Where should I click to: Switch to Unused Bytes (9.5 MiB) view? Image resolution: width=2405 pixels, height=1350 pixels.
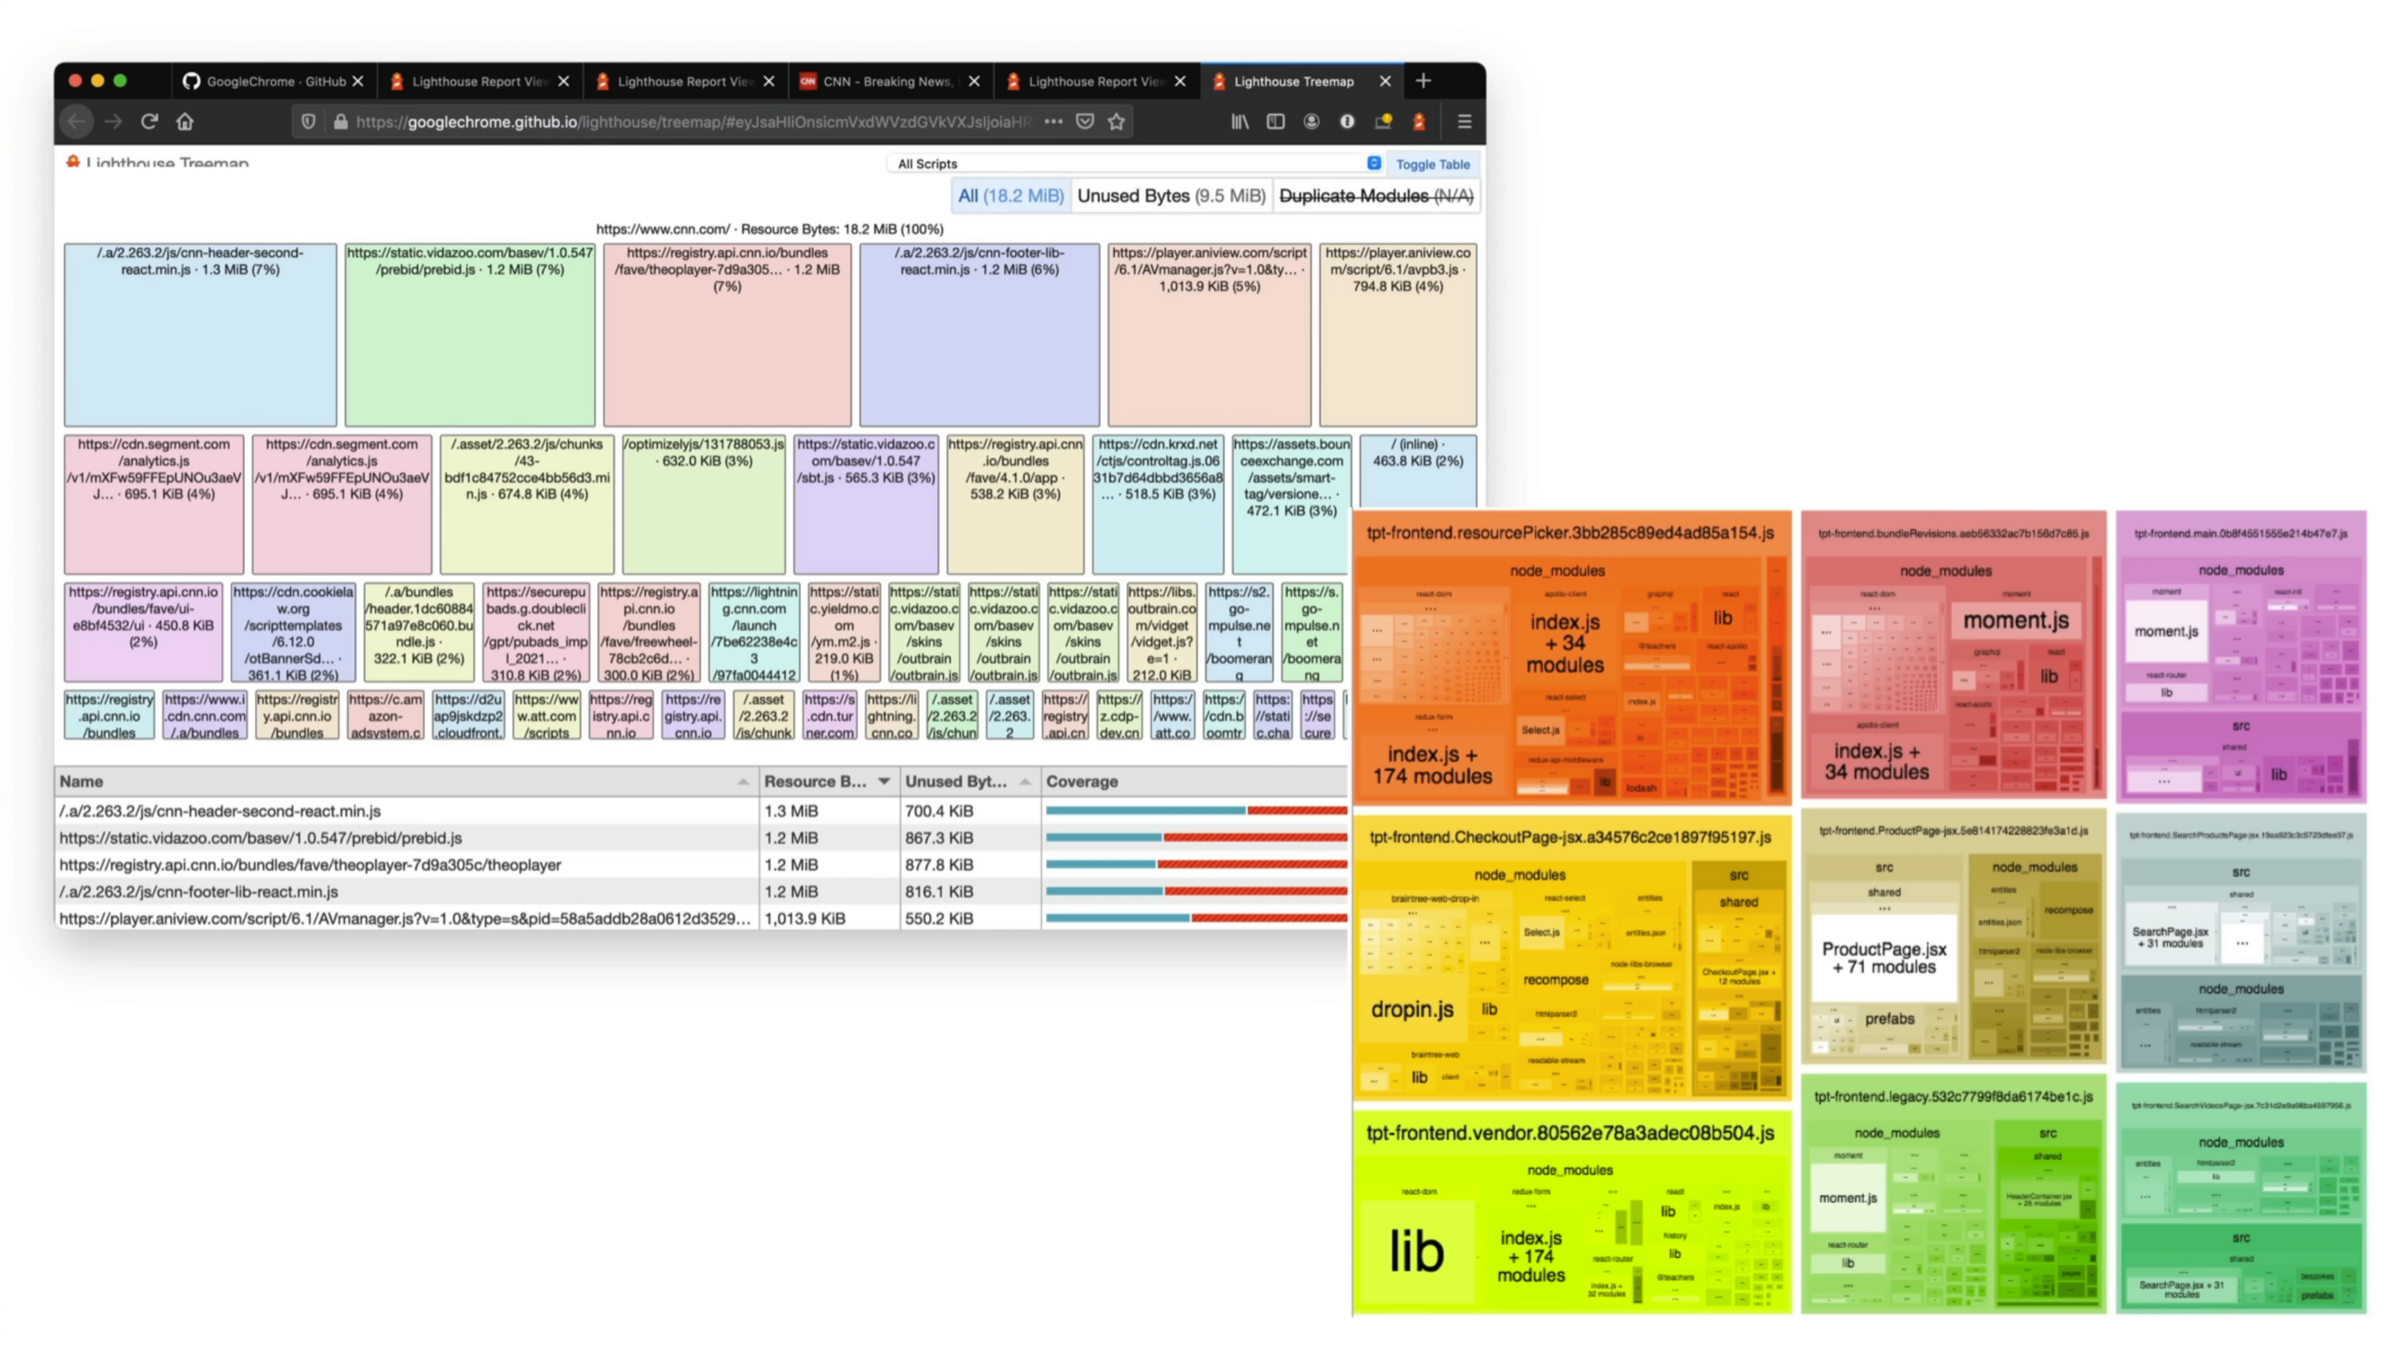[1170, 196]
